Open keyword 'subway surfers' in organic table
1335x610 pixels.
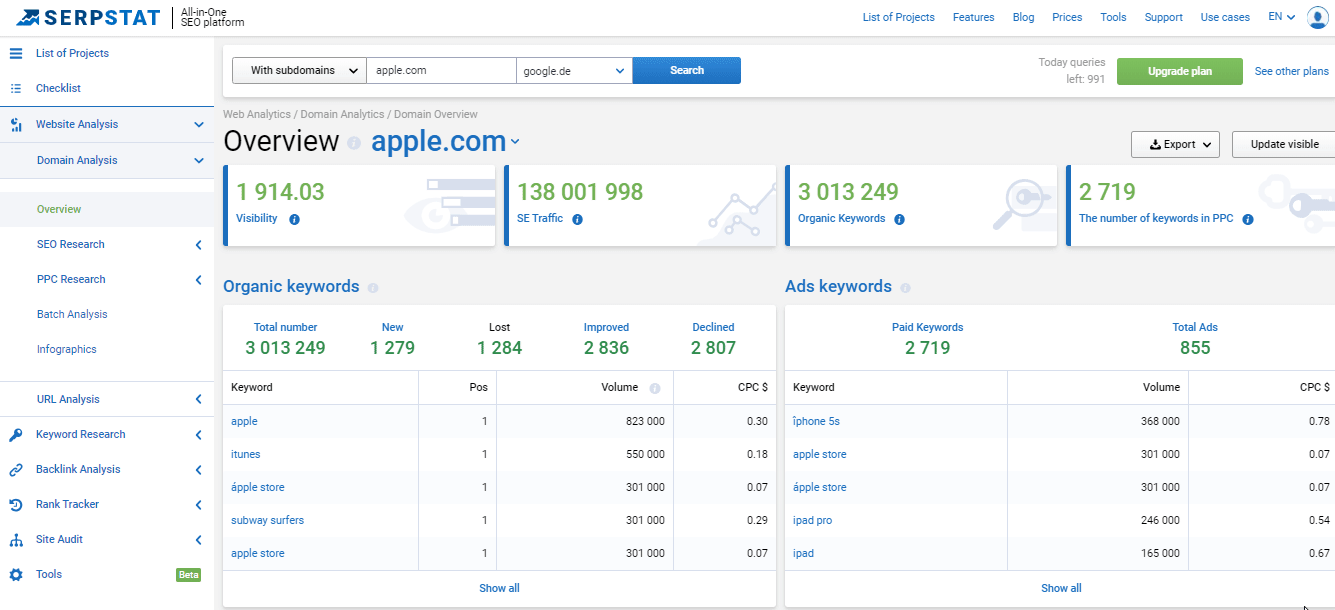click(x=267, y=520)
